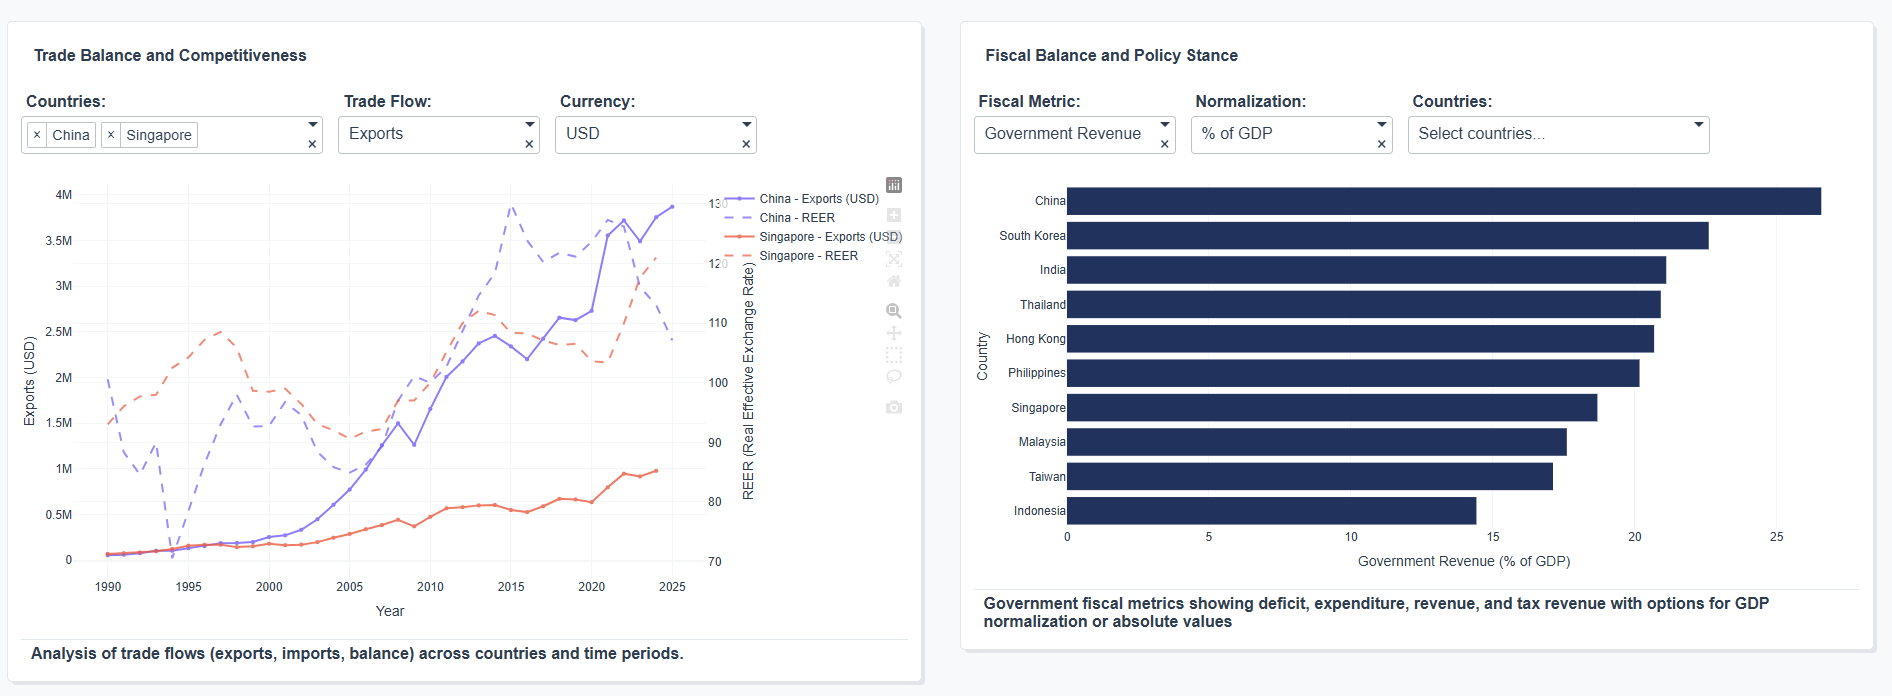Click the Plotly logo icon in modebar
1892x696 pixels.
pyautogui.click(x=894, y=185)
